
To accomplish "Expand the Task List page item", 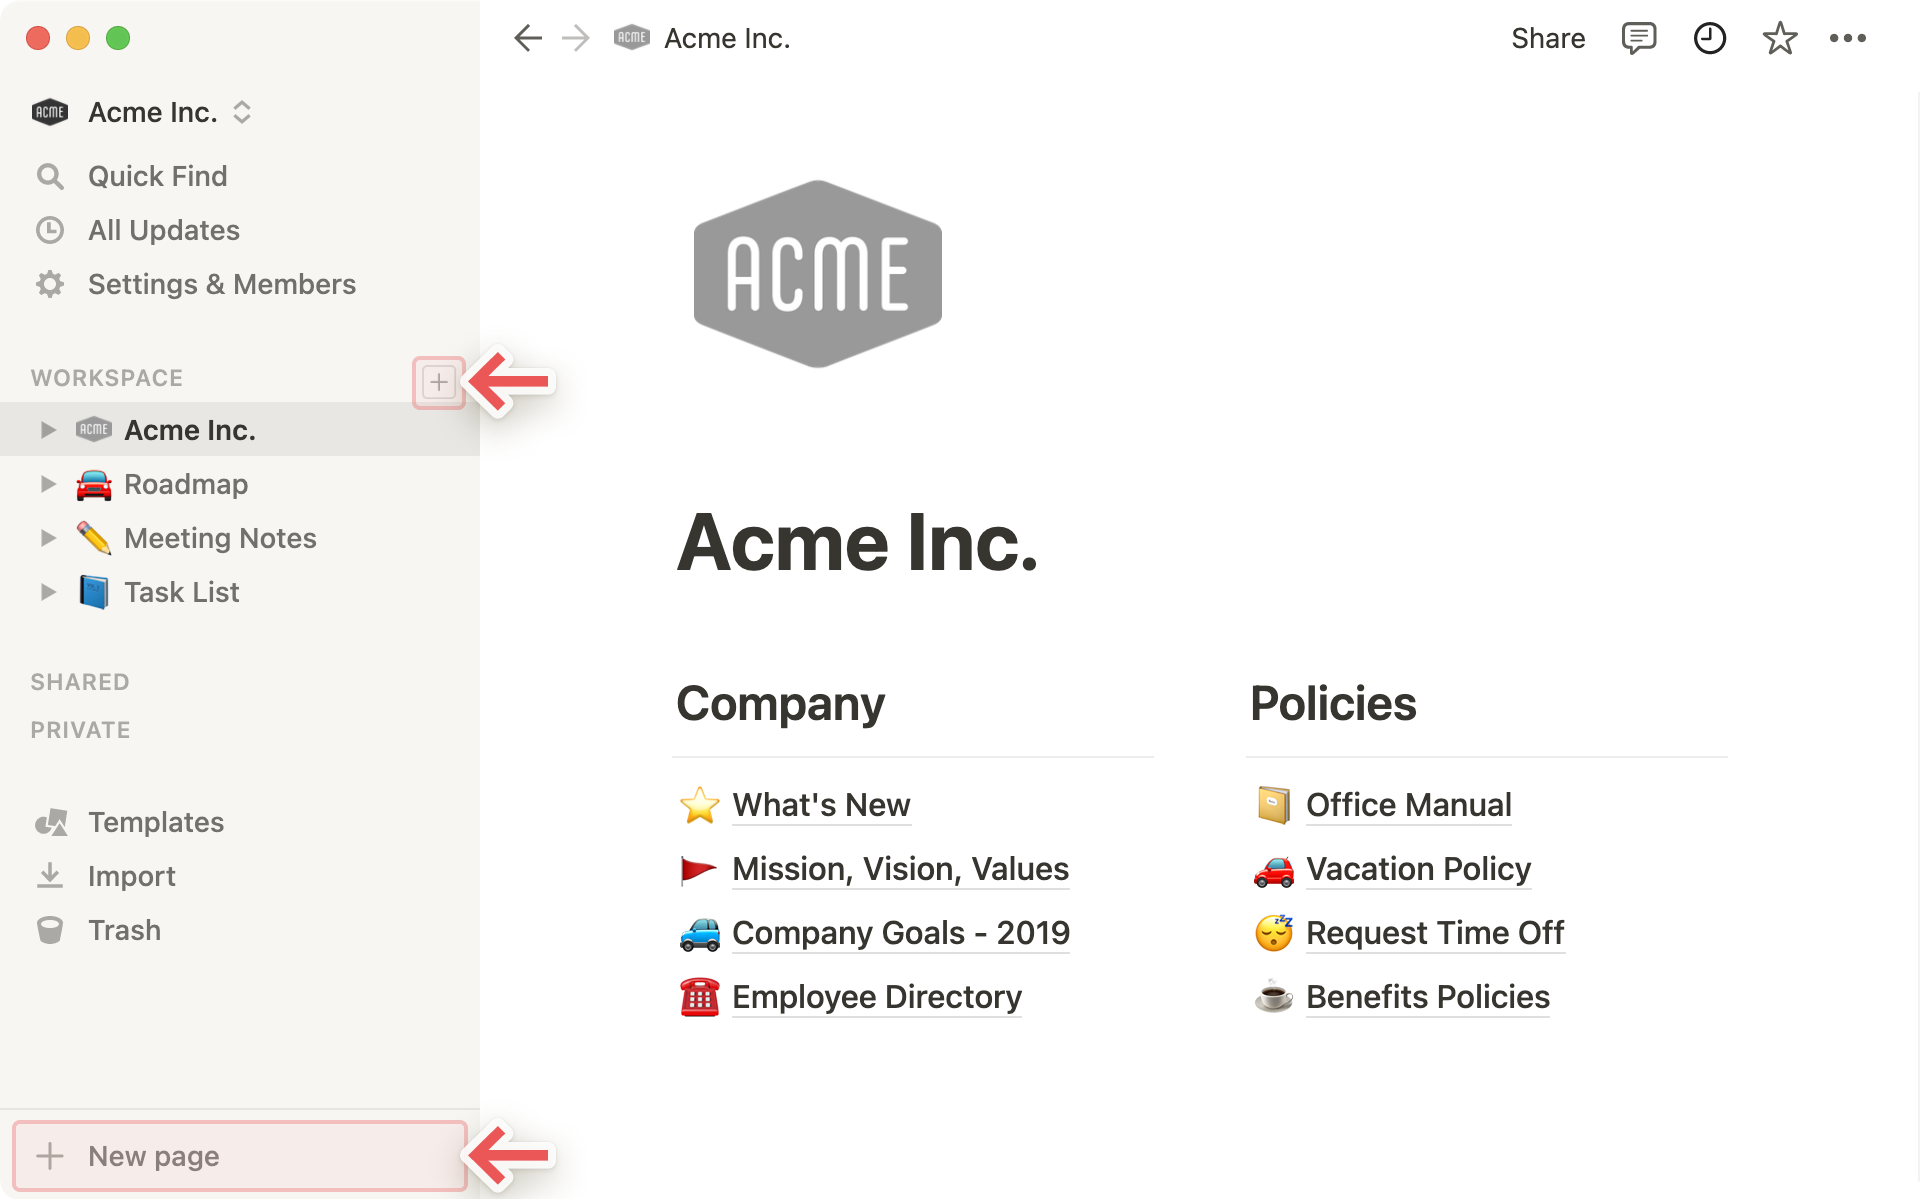I will coord(46,591).
